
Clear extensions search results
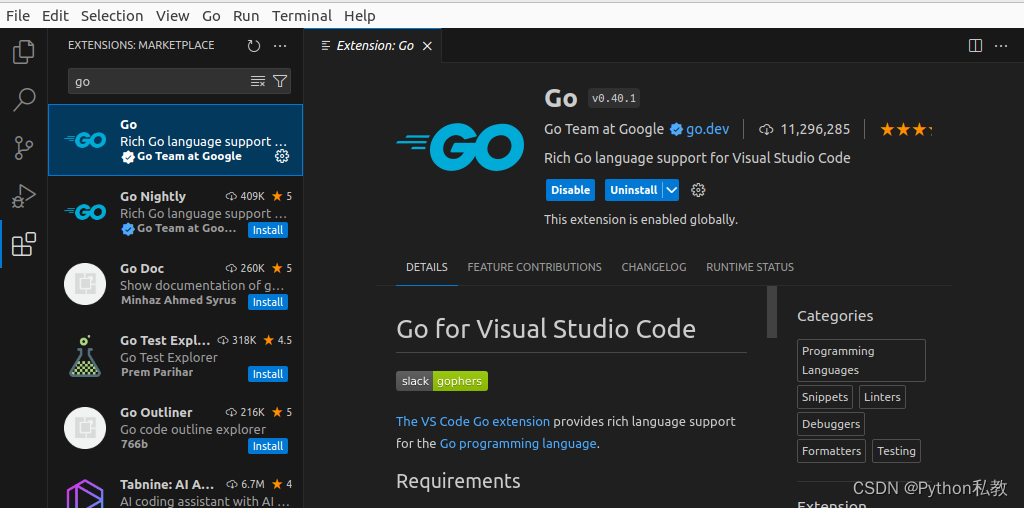point(258,82)
